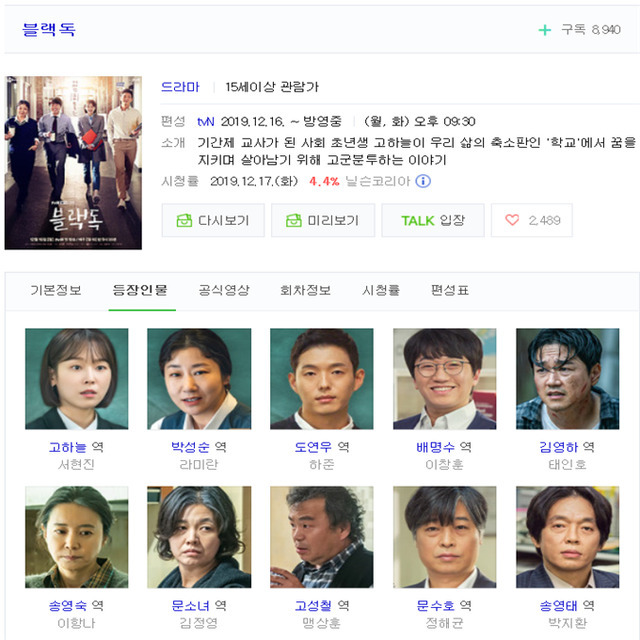Switch to the 회차정보 tab
The height and width of the screenshot is (640, 640).
305,290
